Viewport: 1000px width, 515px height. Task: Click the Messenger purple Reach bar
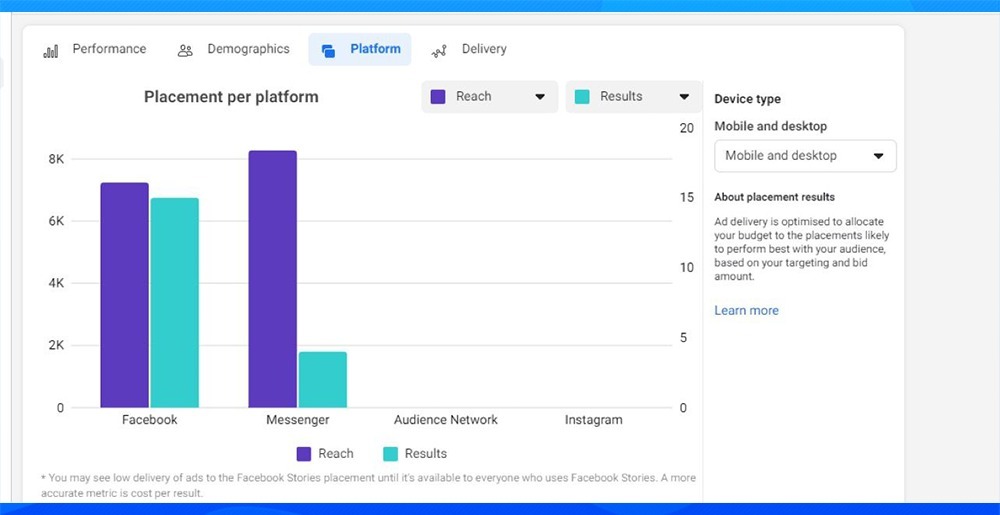click(272, 279)
